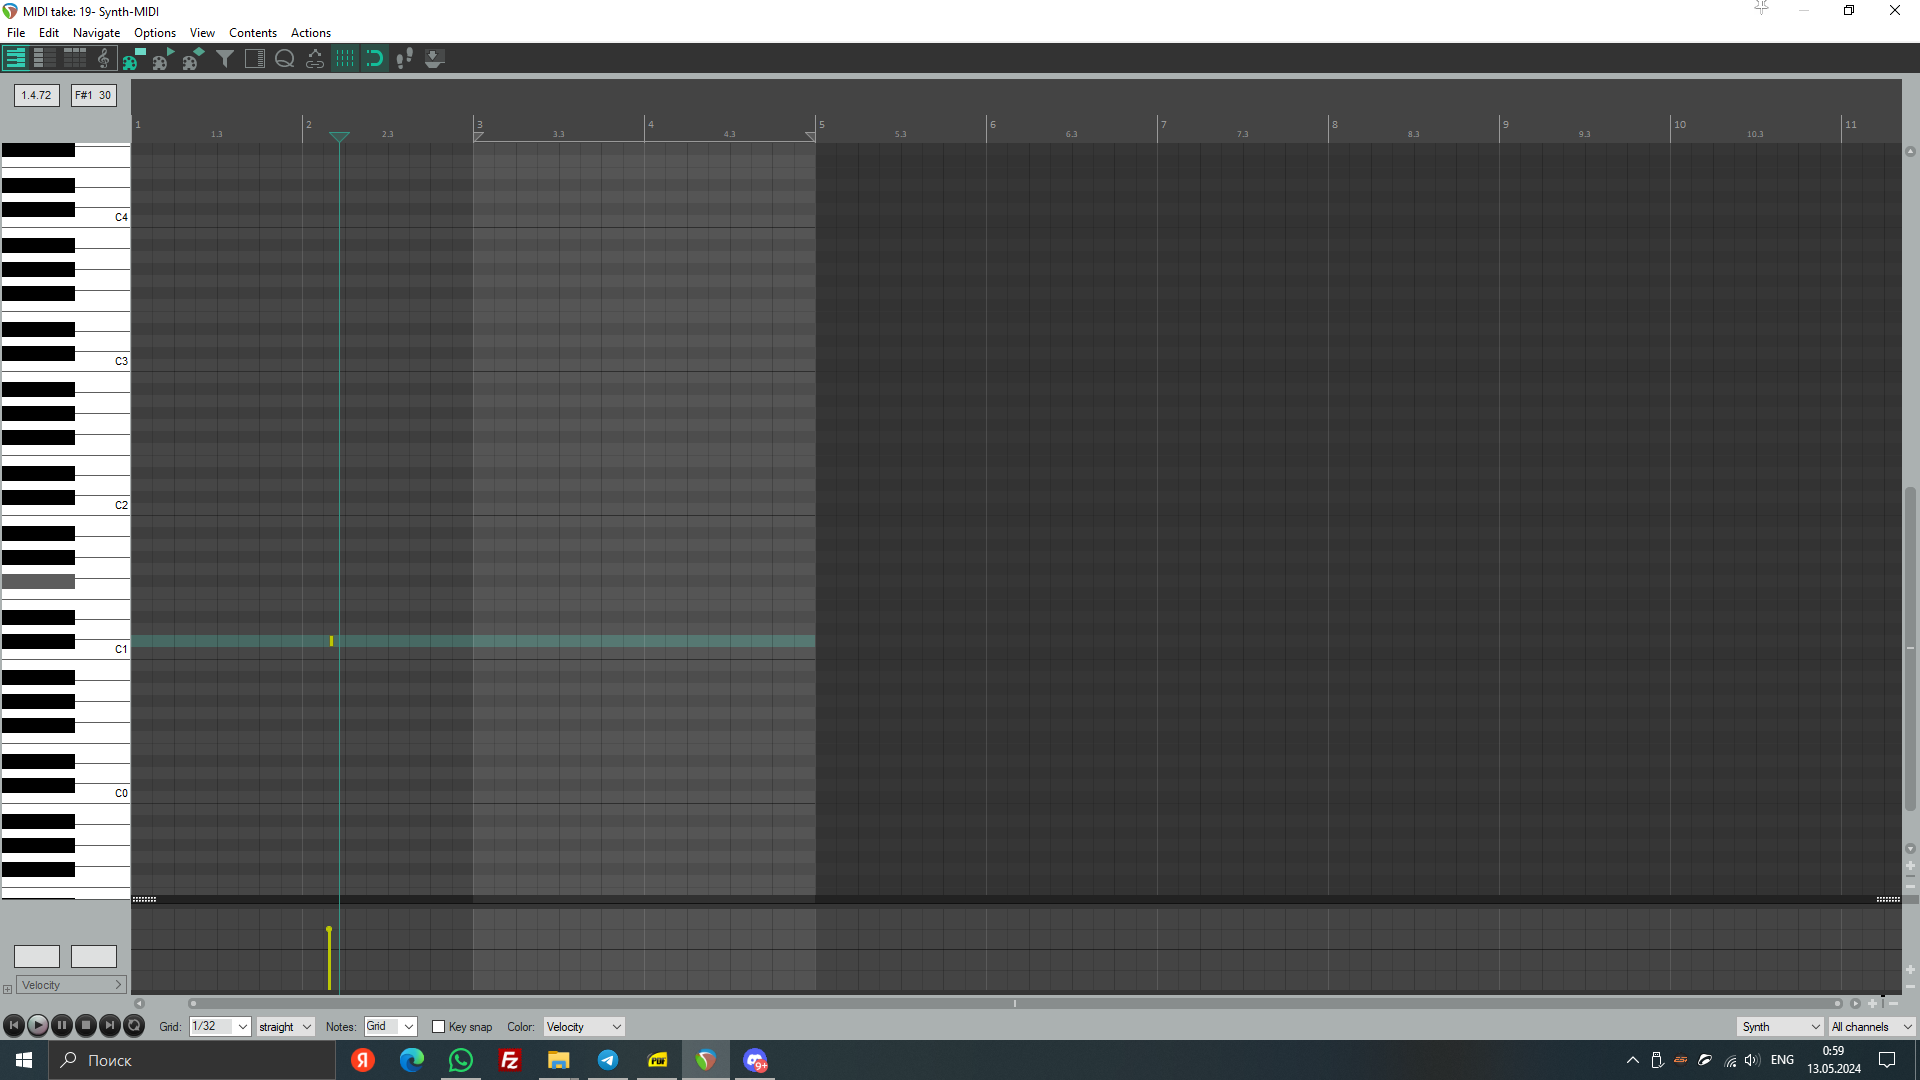Toggle step input footsteps icon
1920x1080 pixels.
tap(405, 58)
